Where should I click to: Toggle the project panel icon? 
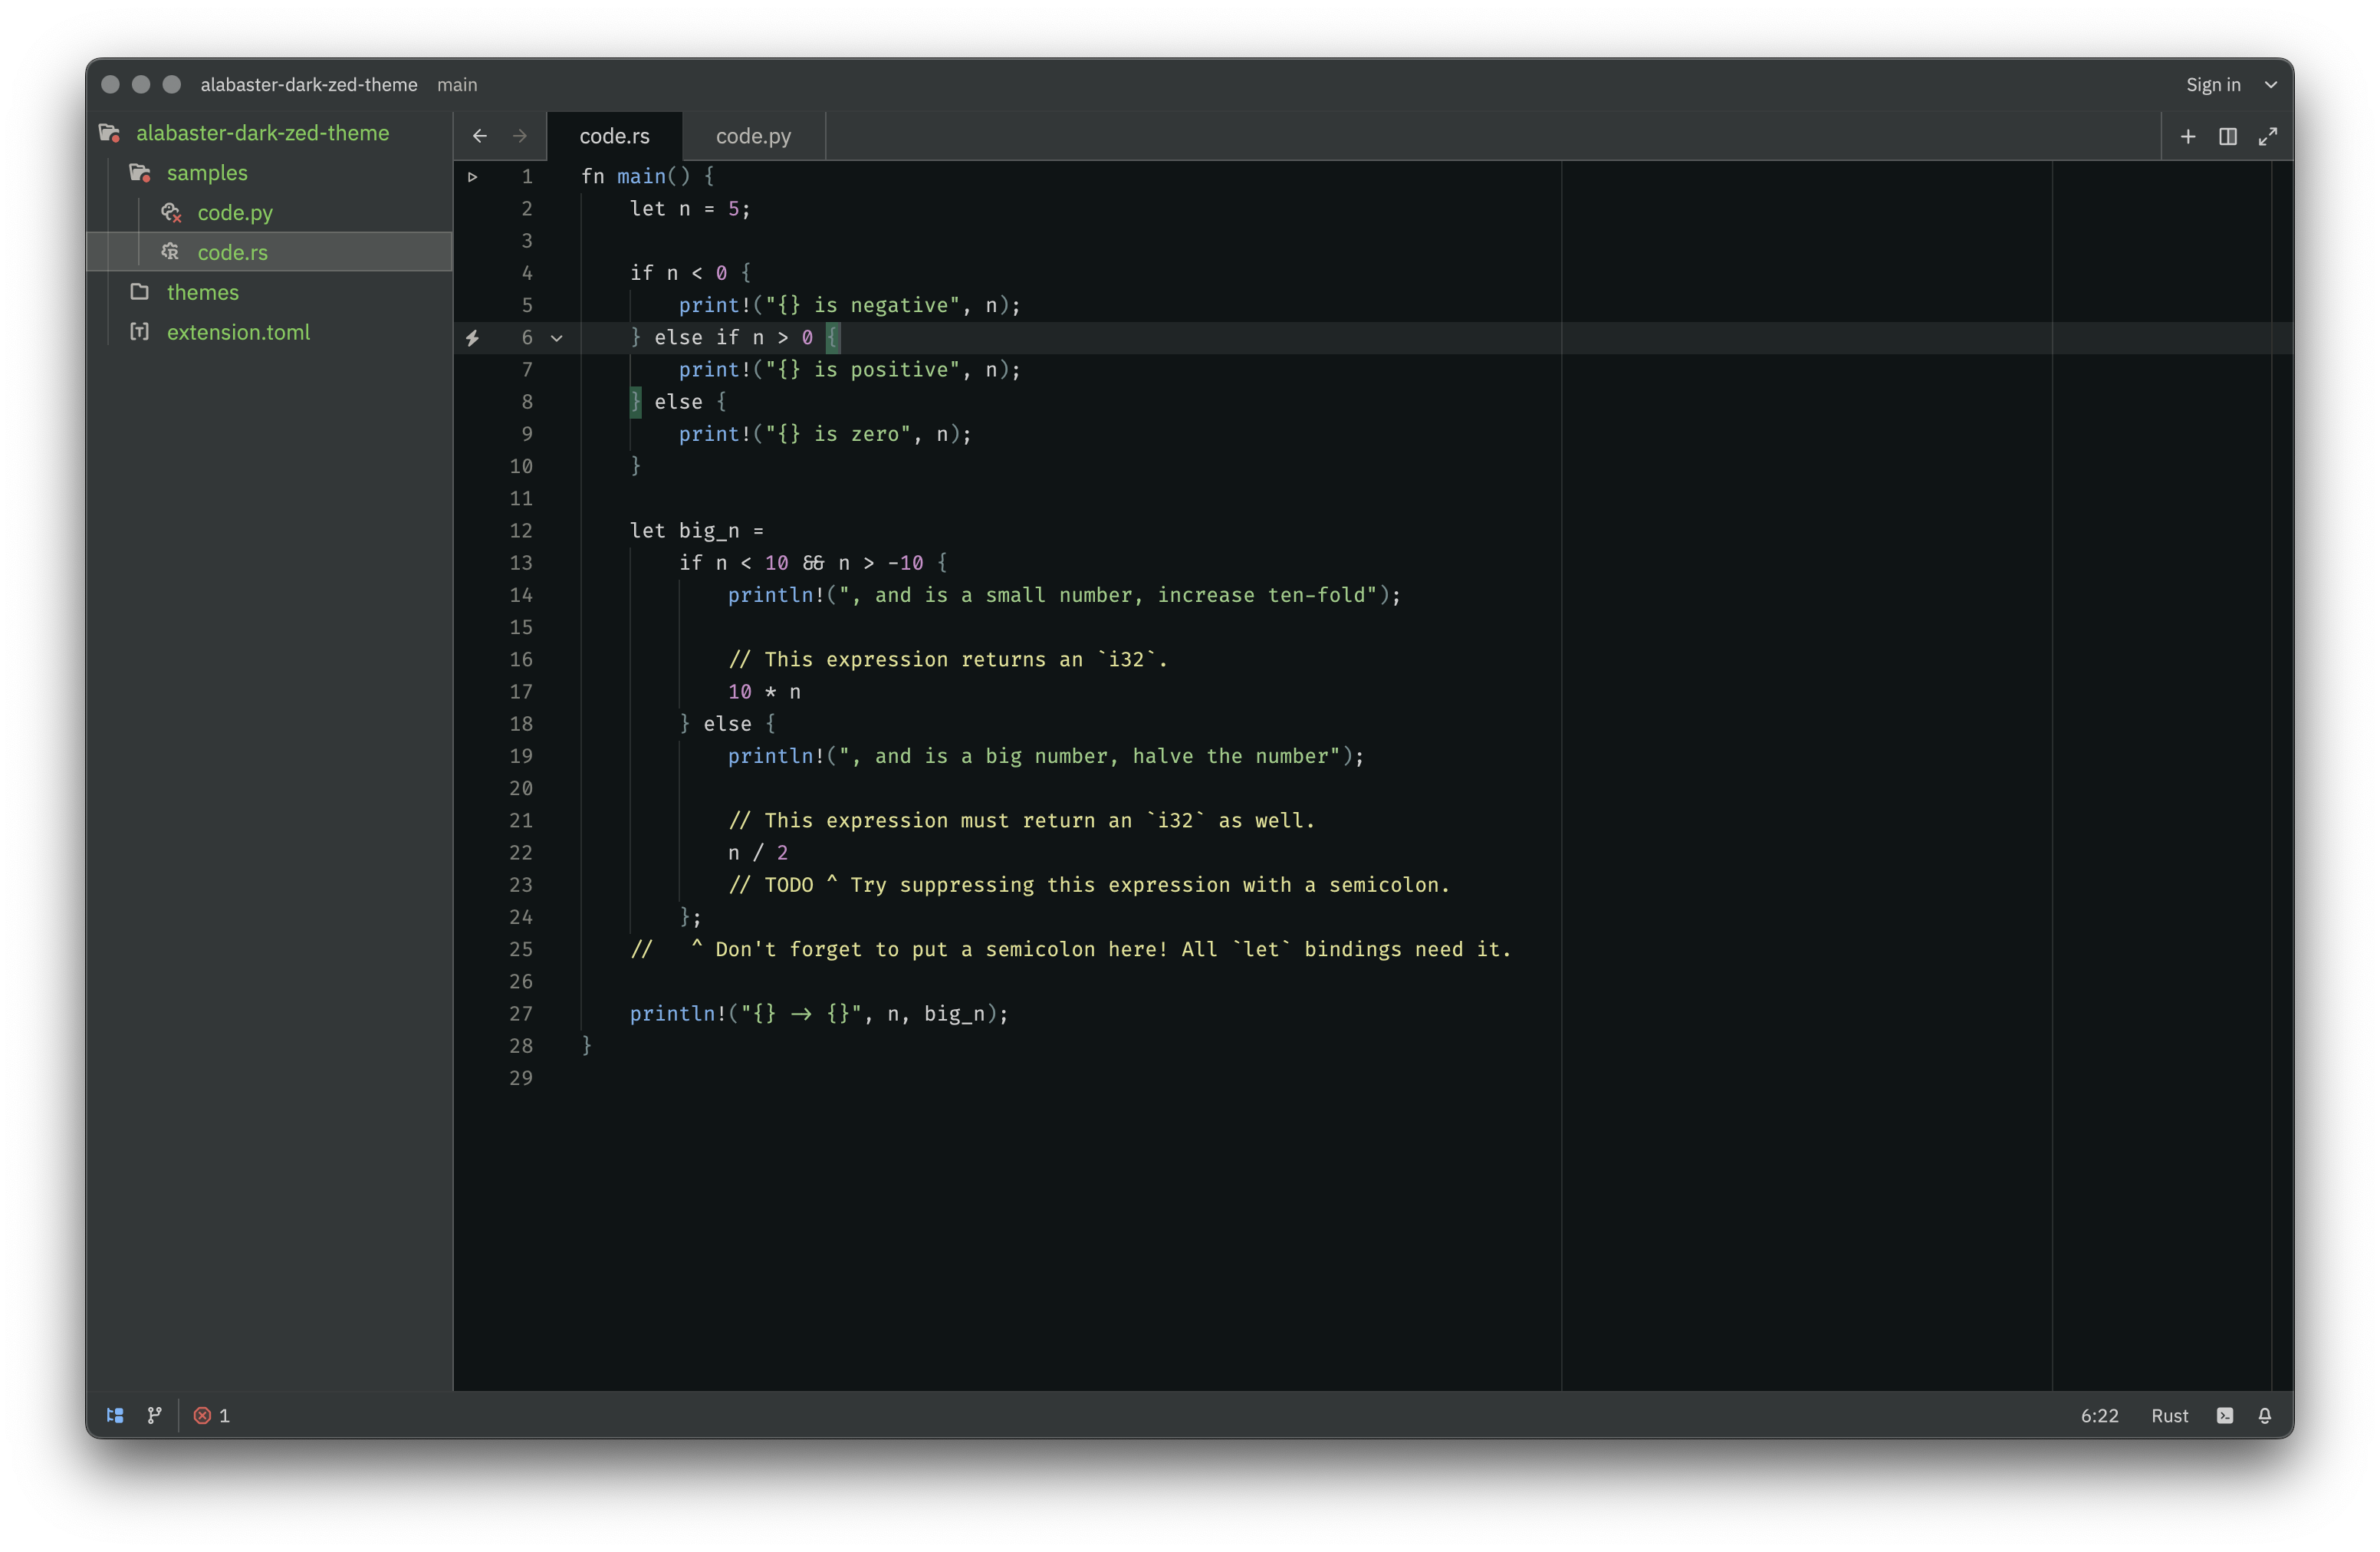pos(115,1415)
